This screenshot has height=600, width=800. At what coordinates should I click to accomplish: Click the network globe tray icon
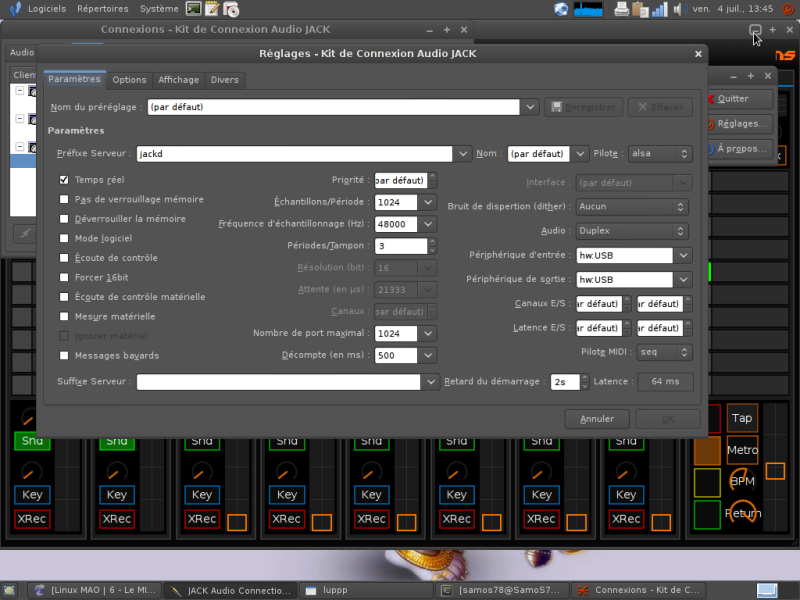tap(561, 9)
